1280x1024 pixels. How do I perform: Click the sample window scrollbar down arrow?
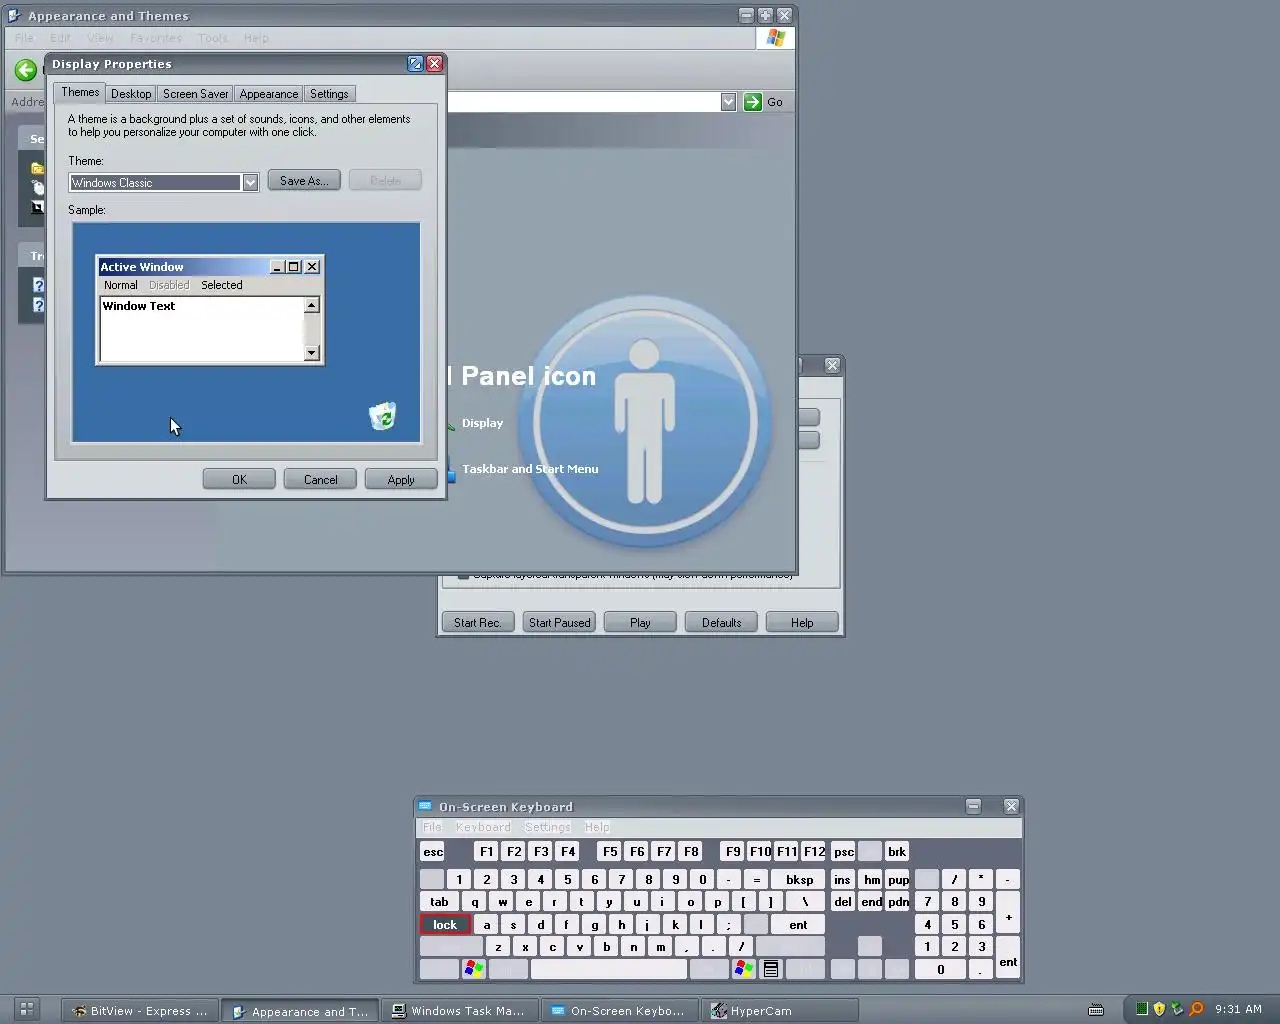click(x=311, y=353)
